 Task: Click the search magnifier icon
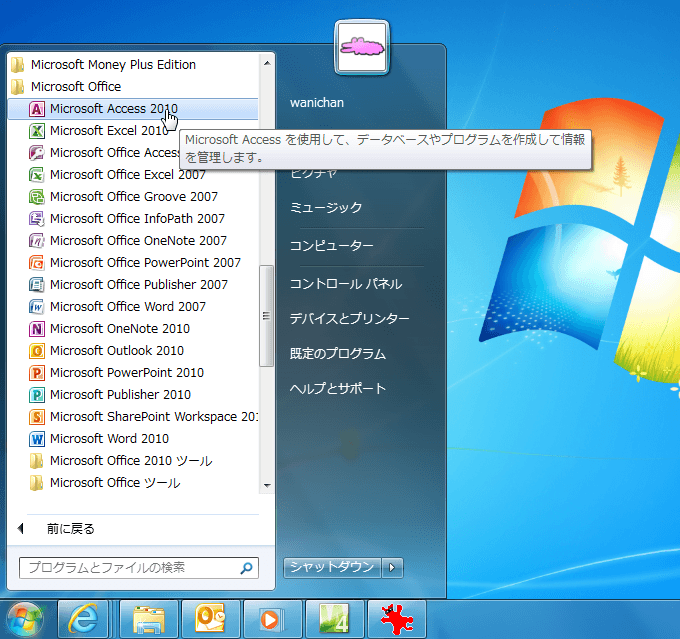(246, 568)
